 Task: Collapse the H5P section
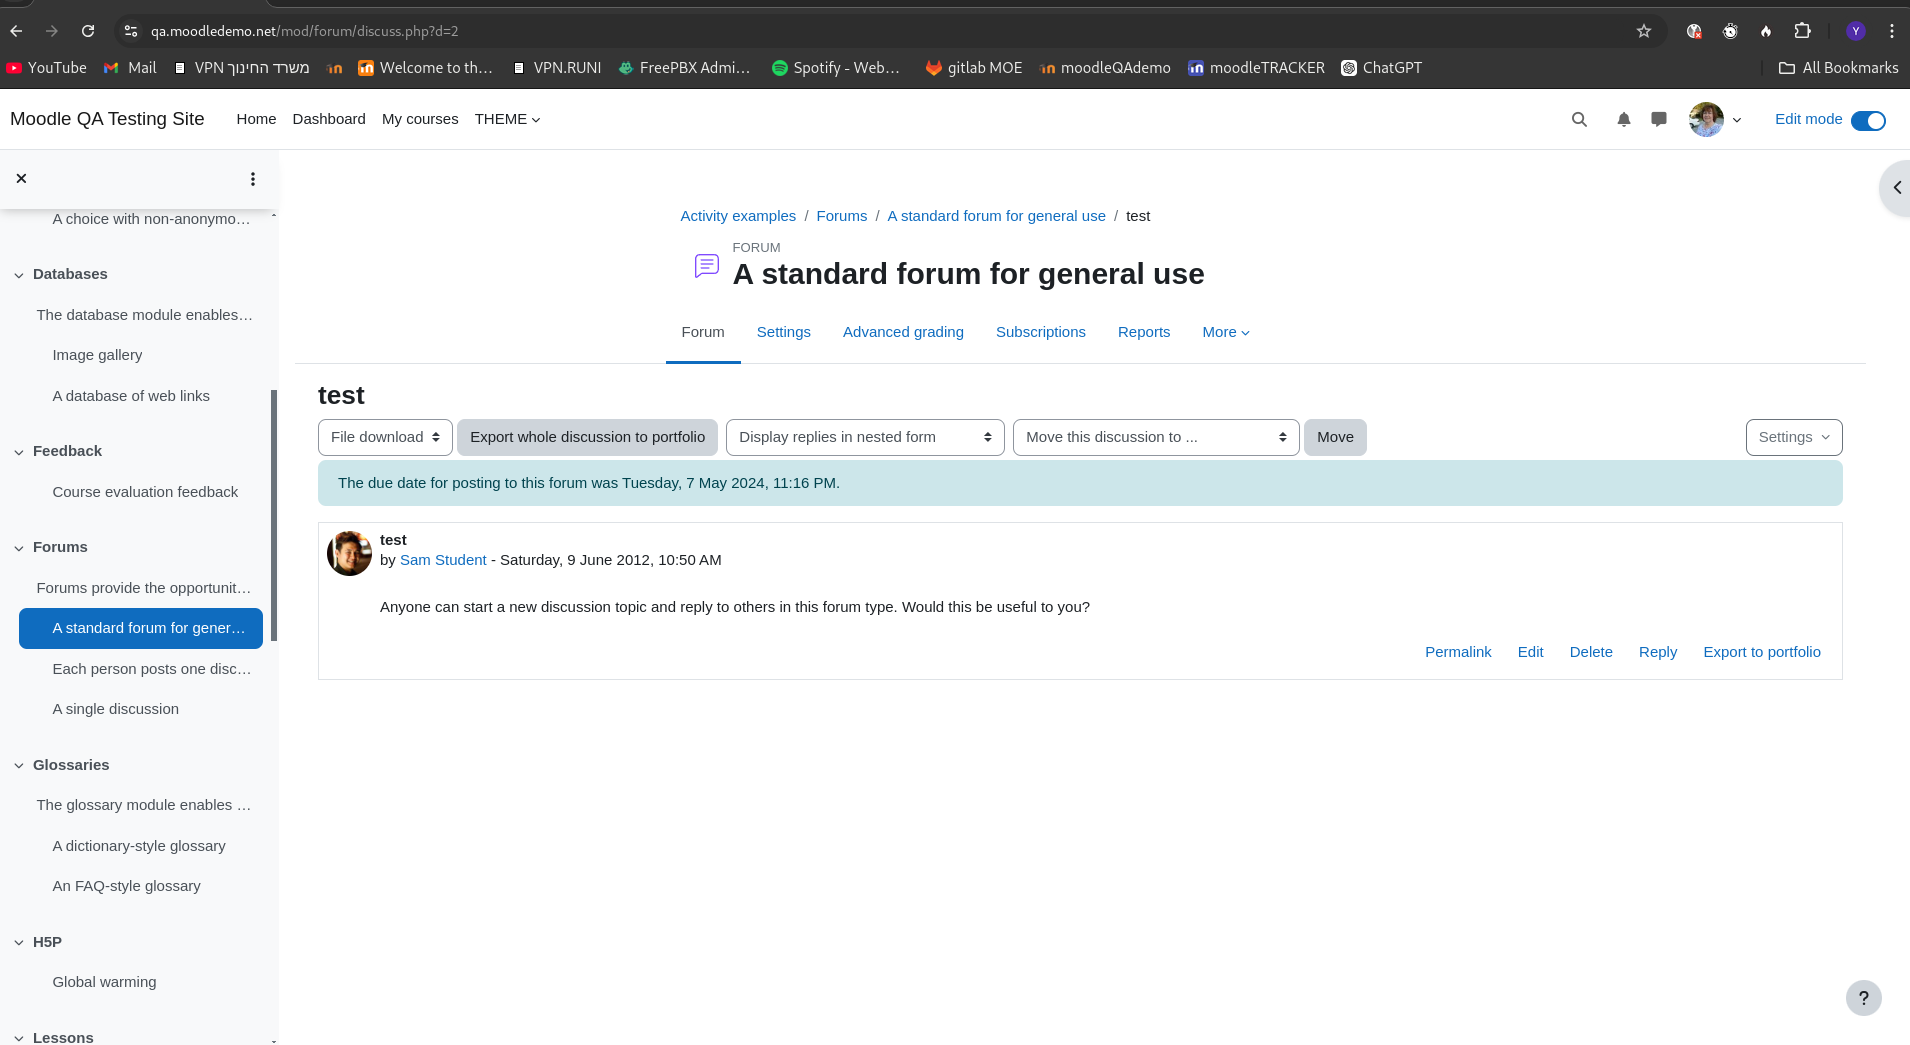click(19, 943)
